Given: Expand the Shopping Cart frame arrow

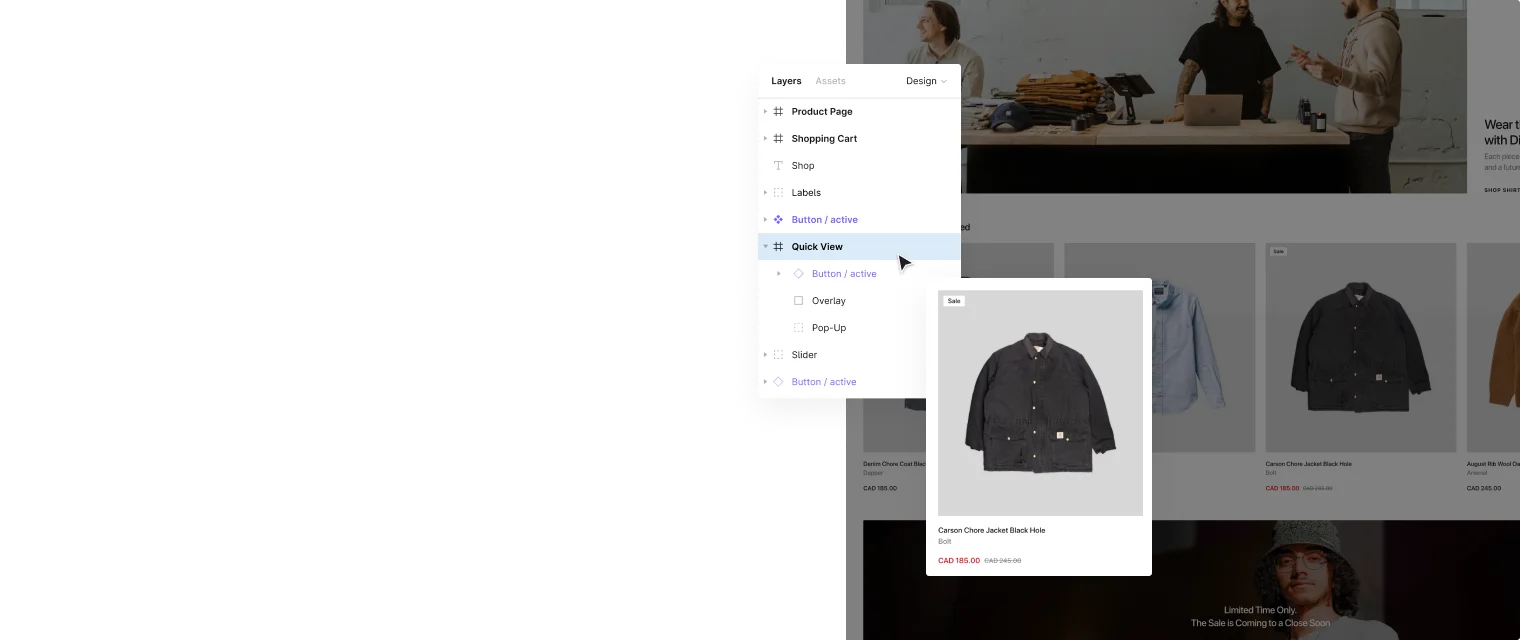Looking at the screenshot, I should [x=766, y=139].
